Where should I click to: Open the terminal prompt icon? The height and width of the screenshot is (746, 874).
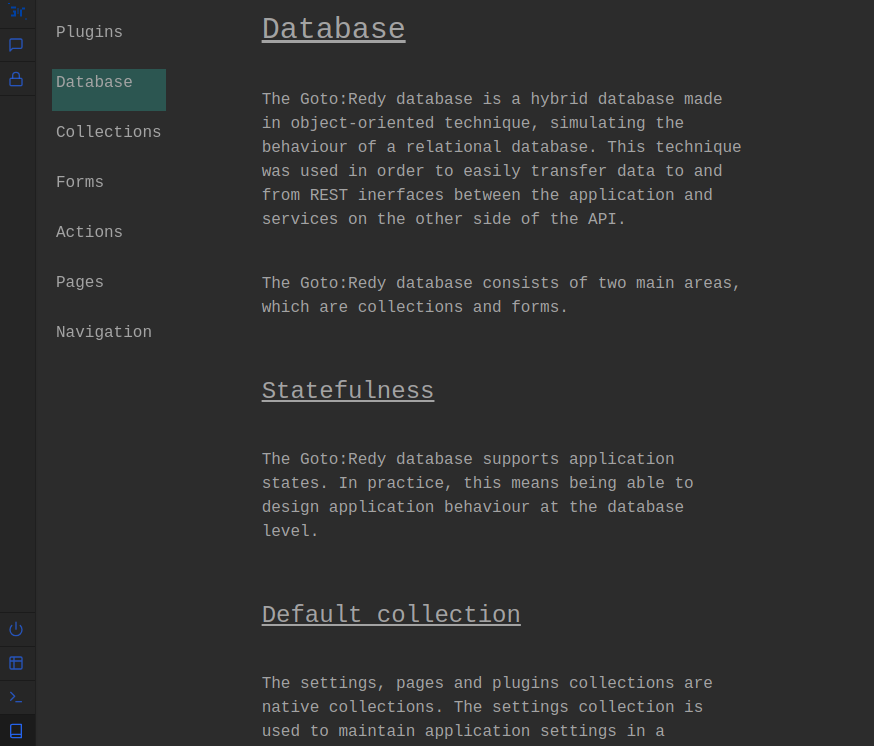tap(16, 697)
